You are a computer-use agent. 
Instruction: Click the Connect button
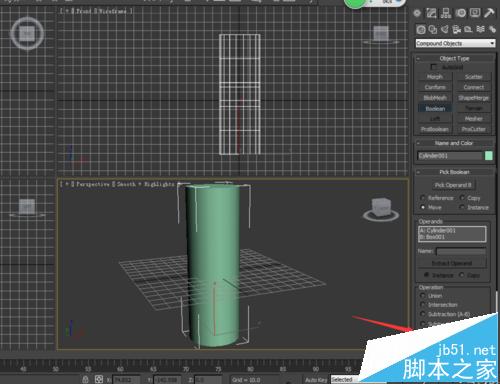point(473,87)
